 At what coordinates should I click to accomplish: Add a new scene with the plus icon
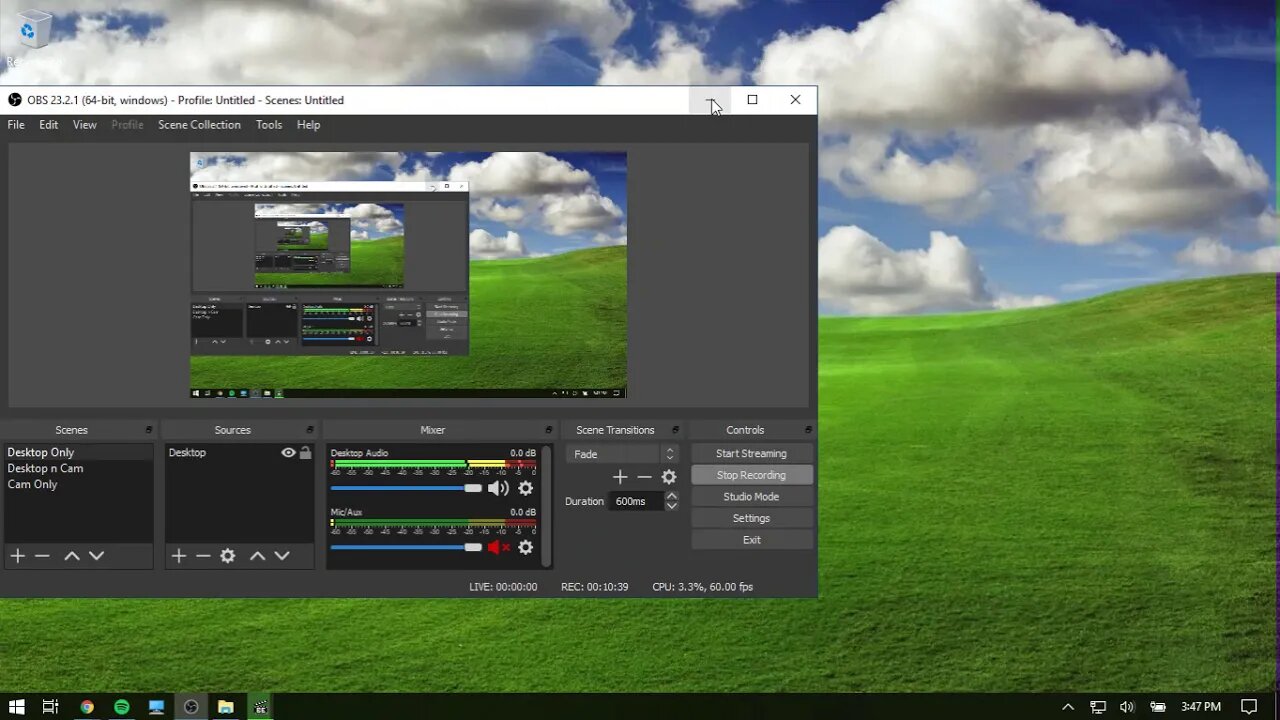click(17, 556)
